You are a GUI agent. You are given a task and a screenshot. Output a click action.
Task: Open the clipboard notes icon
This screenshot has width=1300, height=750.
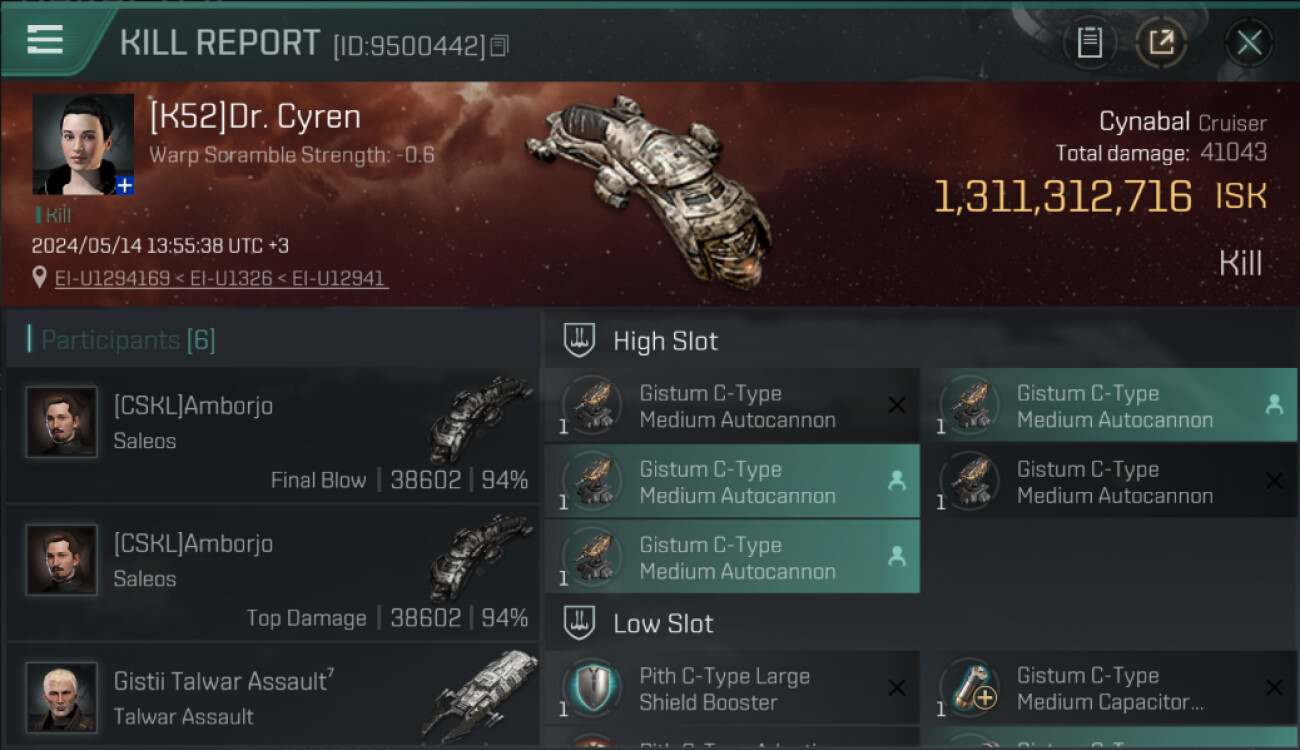pos(1089,42)
